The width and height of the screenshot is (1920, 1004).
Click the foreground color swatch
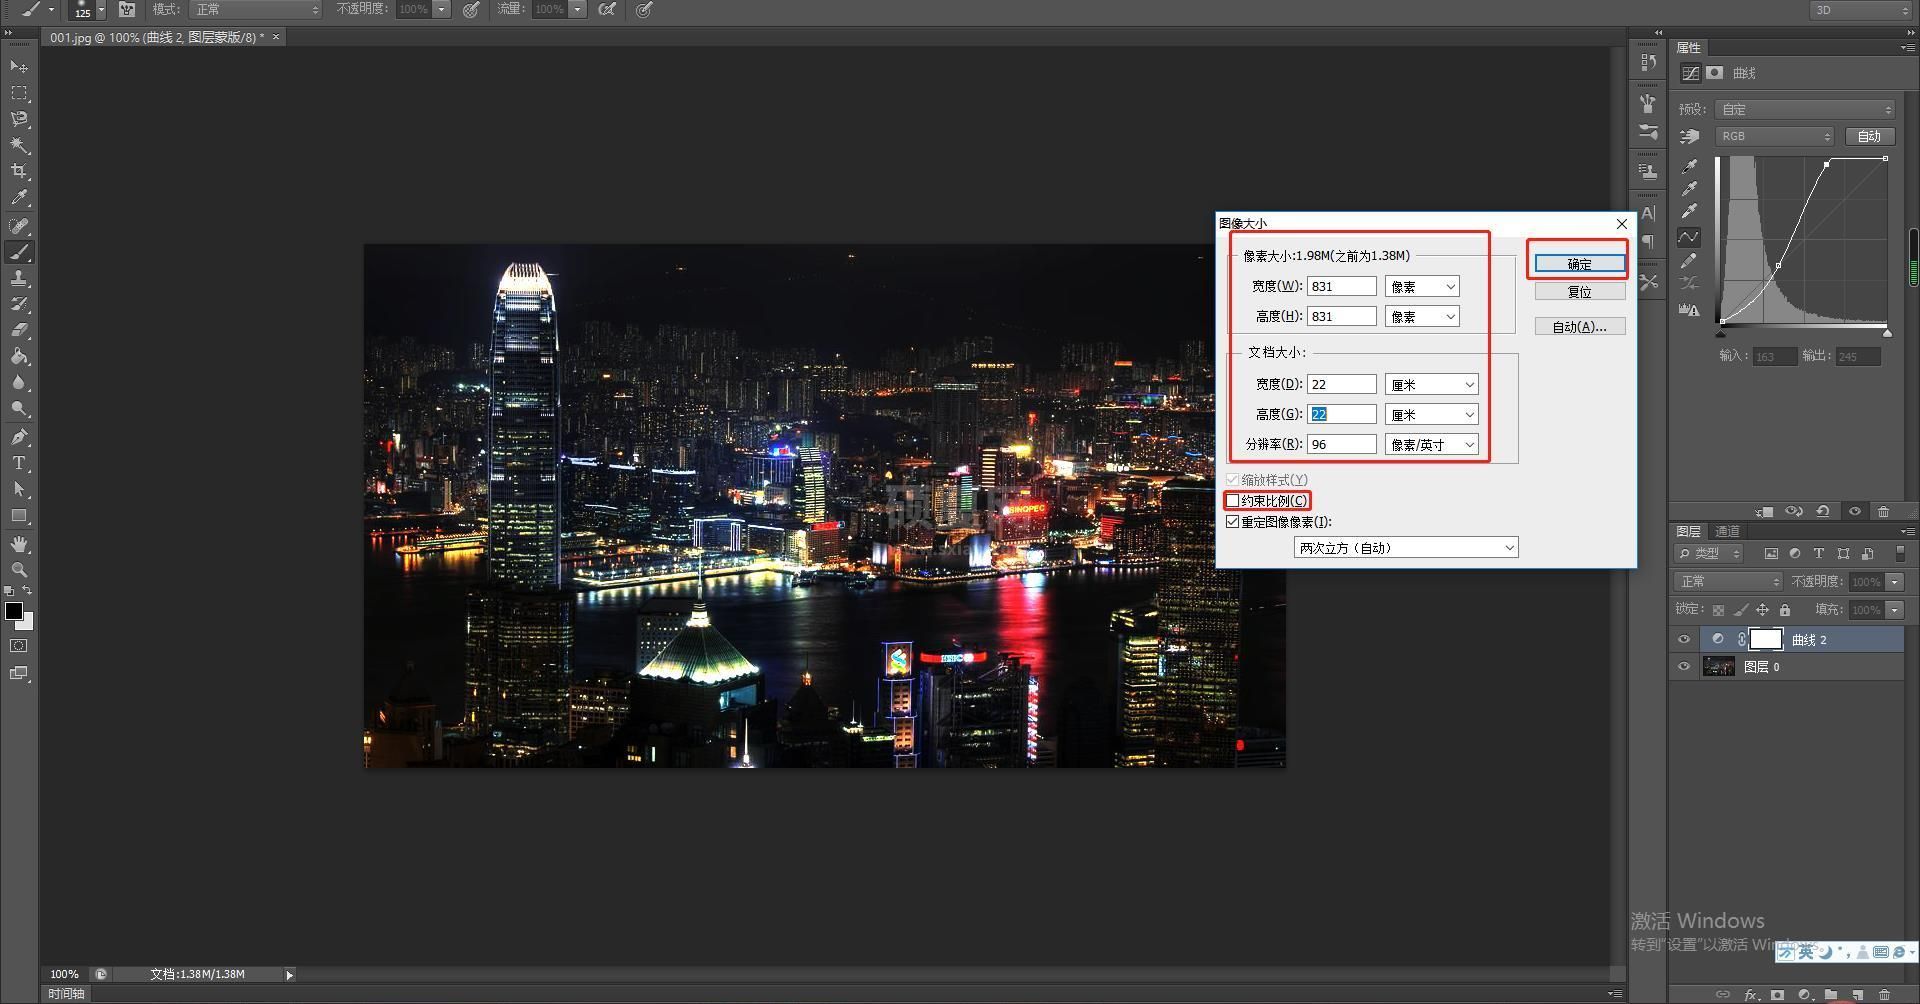14,611
